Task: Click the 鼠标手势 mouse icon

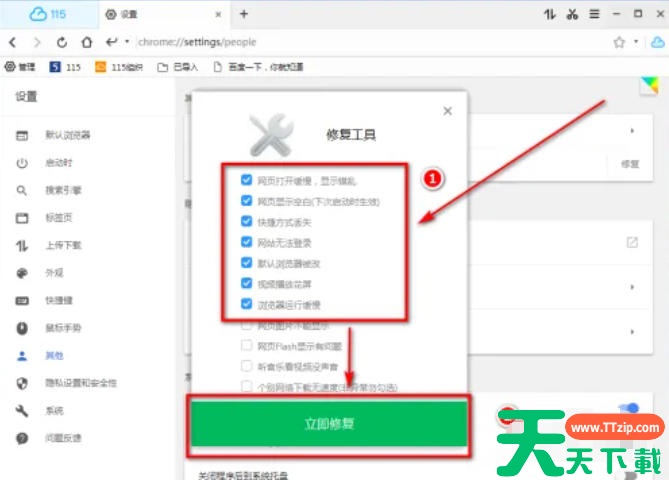Action: tap(22, 328)
